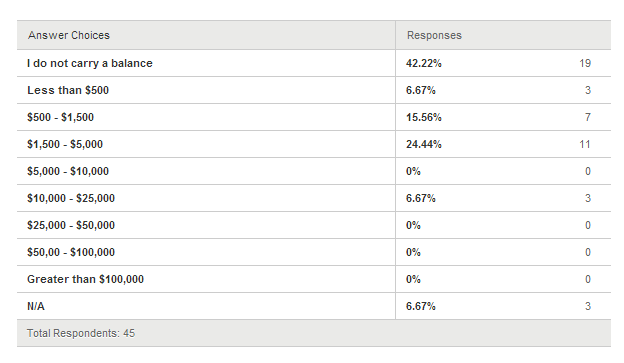This screenshot has width=624, height=363.
Task: Select the '$25,000 - $50,000' answer choice
Action: coord(71,225)
